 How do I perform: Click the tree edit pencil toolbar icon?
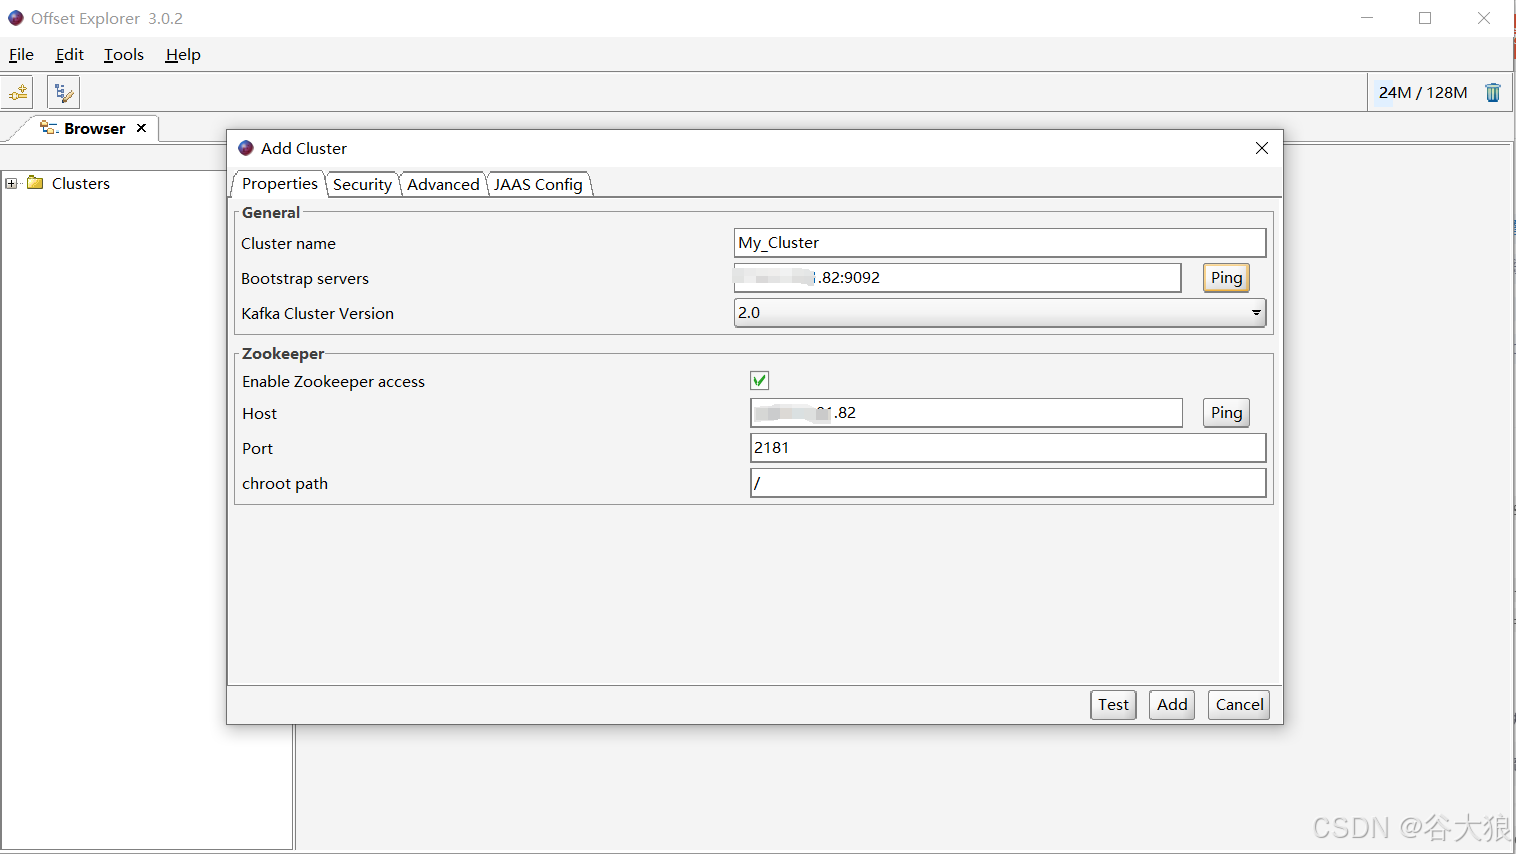click(63, 93)
